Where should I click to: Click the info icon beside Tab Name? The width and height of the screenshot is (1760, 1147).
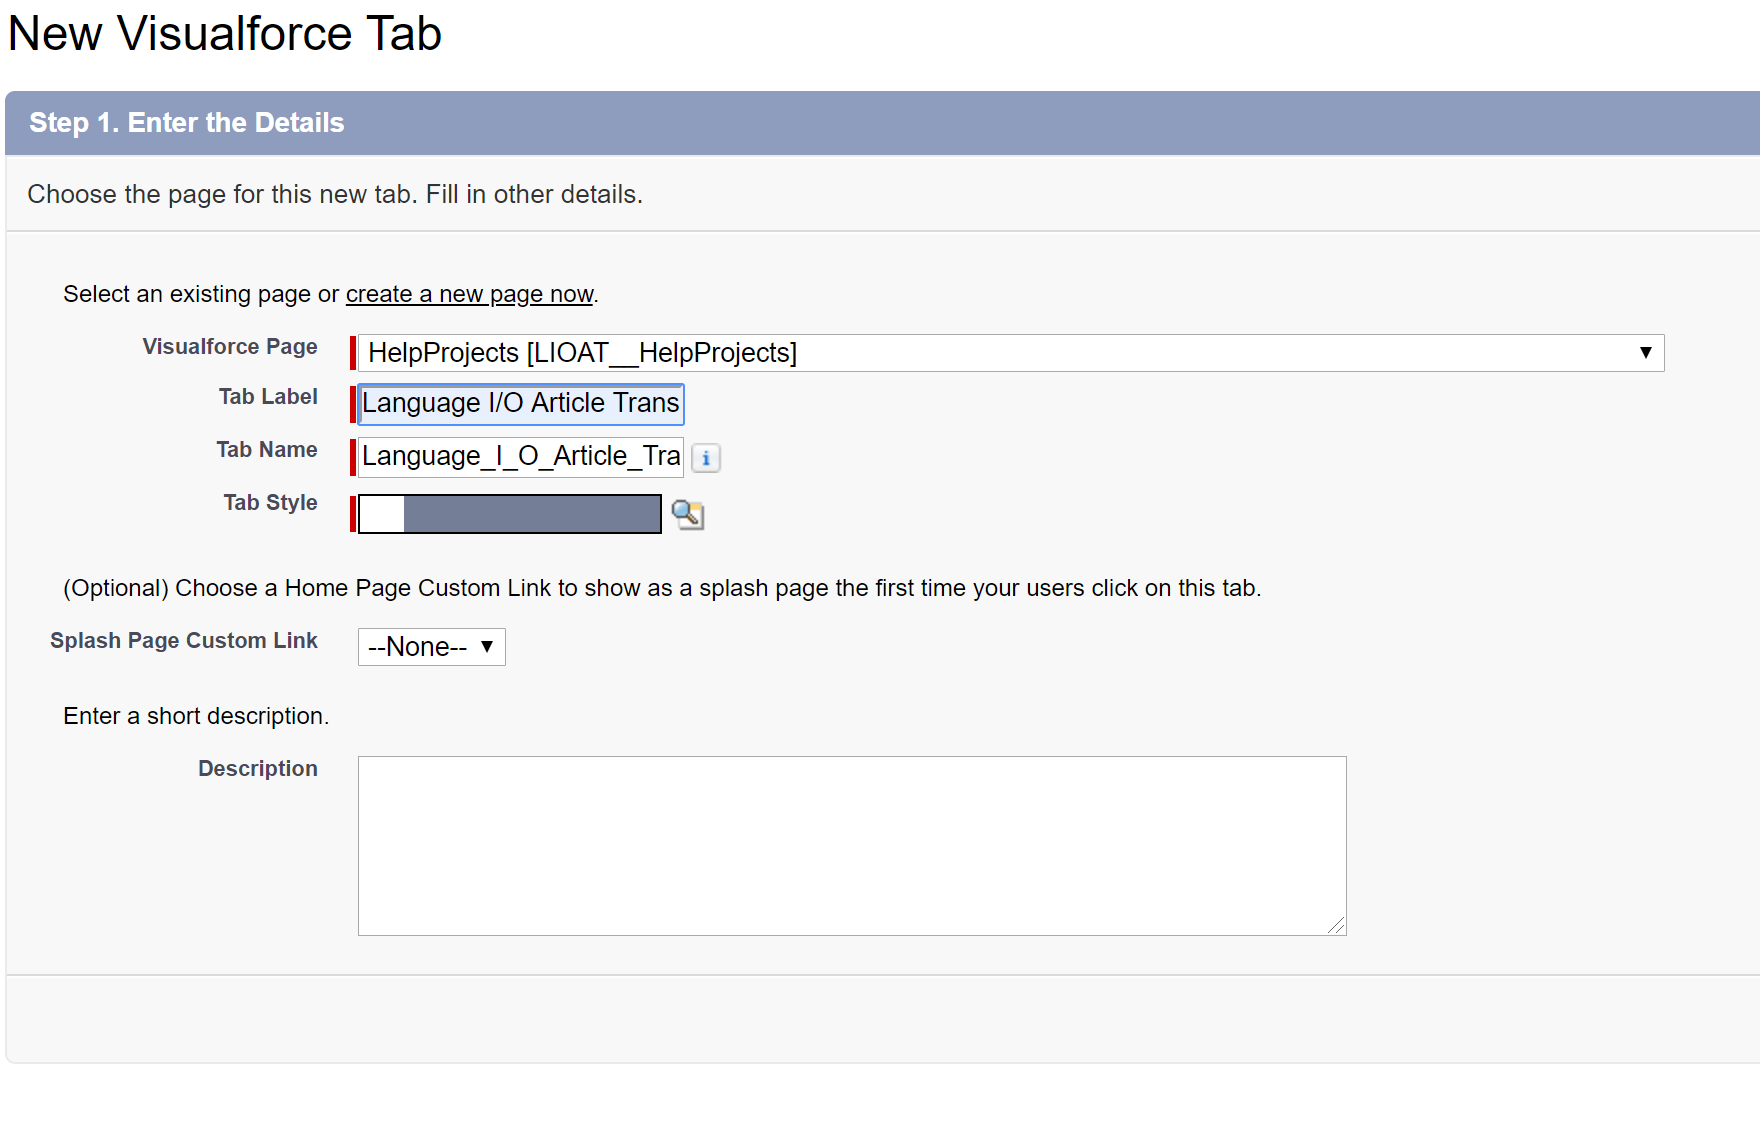706,458
